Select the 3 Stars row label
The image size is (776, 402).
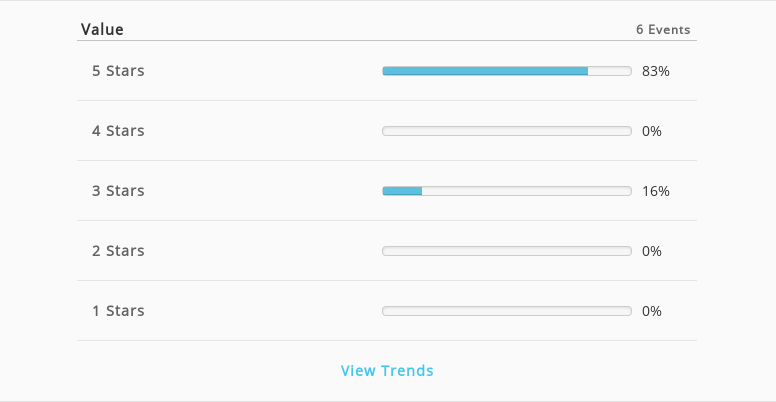tap(118, 191)
